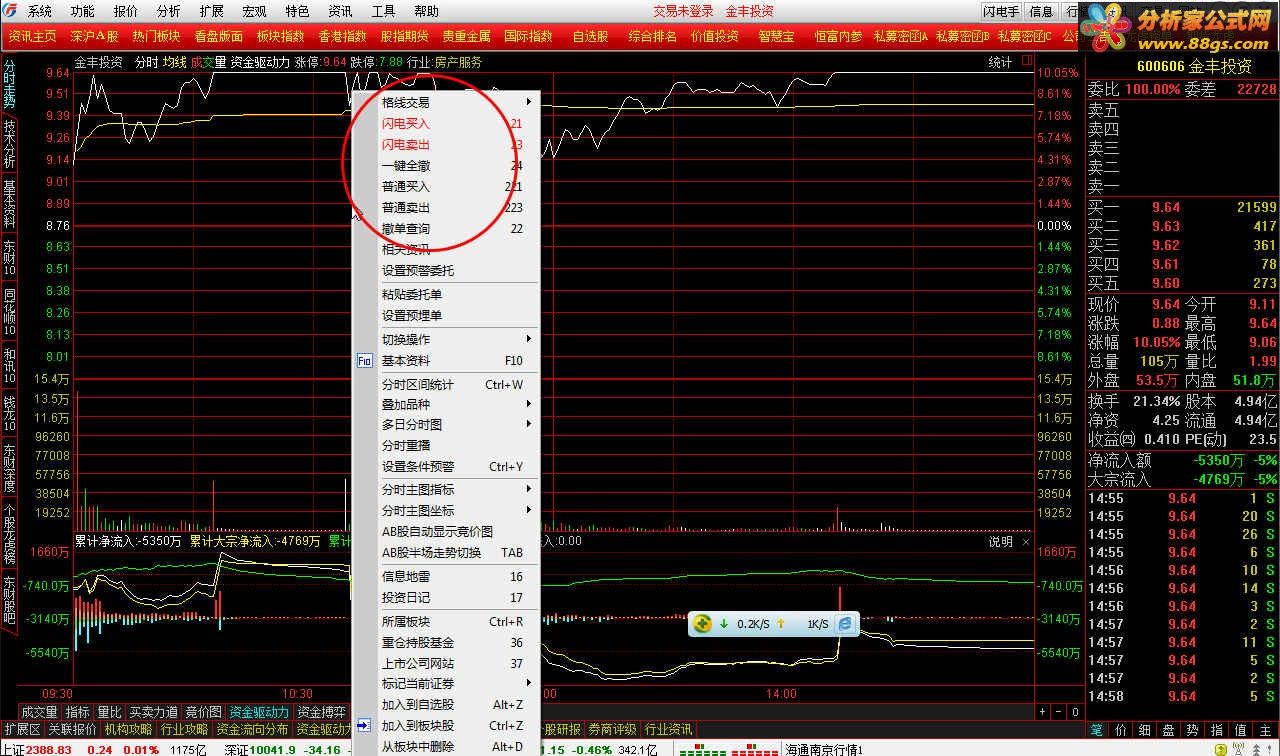Switch to the 成交量 indicator tab
Viewport: 1280px width, 756px height.
[x=39, y=712]
